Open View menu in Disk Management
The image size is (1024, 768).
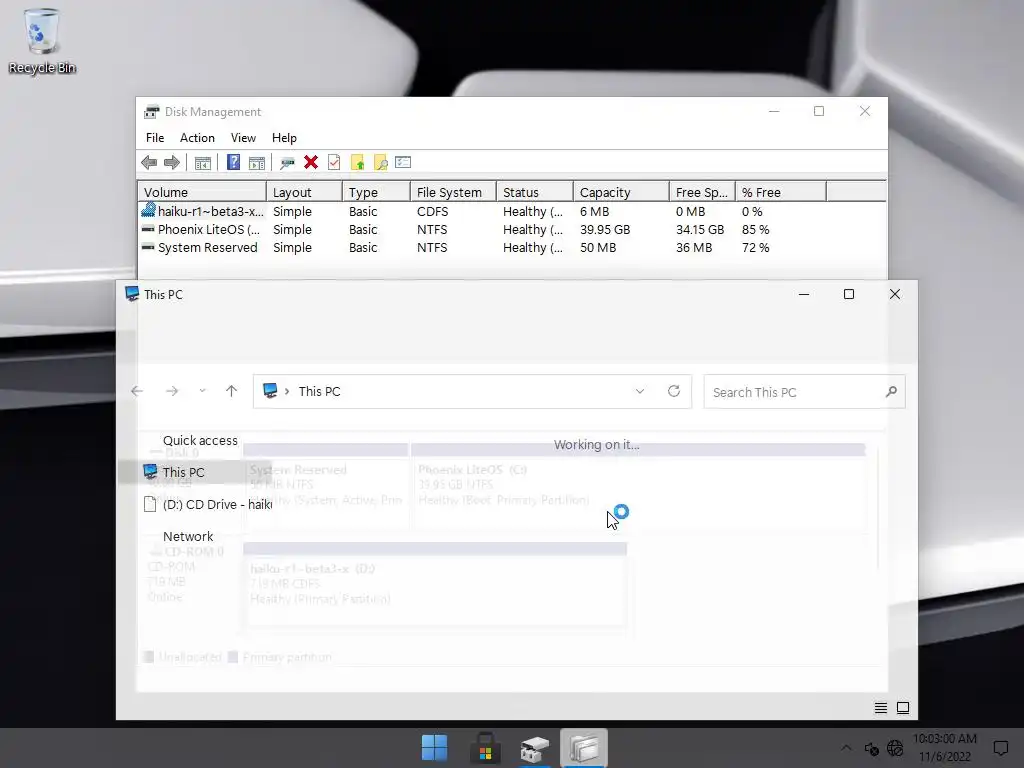243,138
